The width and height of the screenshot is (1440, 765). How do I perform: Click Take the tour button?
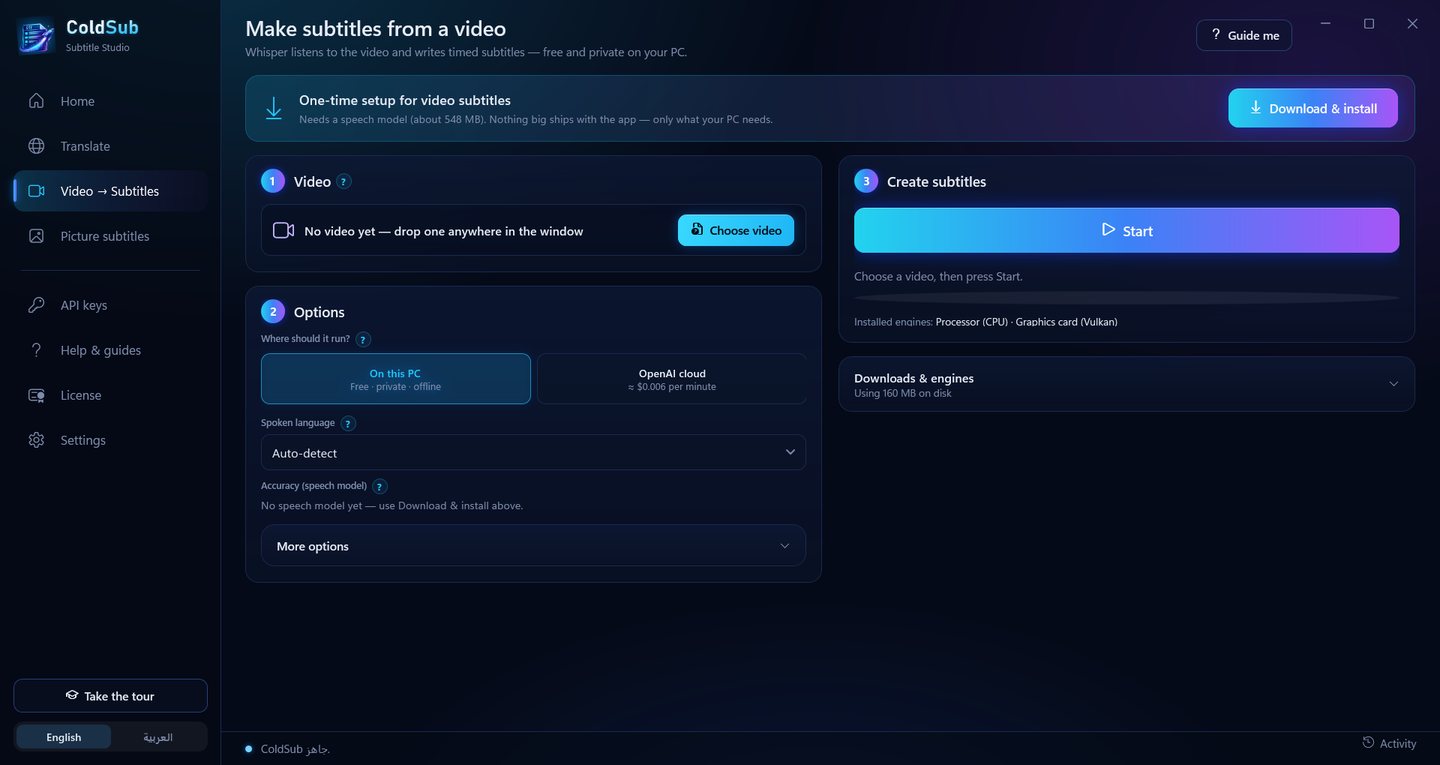[110, 696]
